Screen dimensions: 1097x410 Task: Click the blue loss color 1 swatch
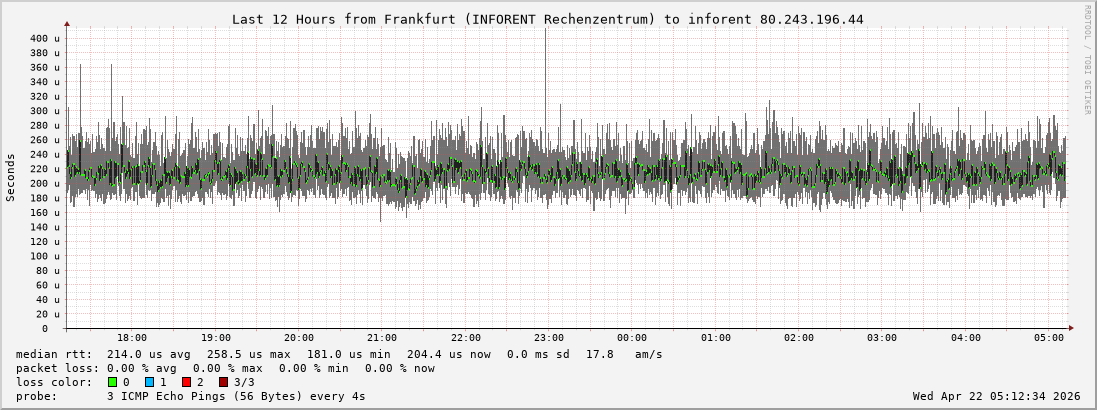[x=149, y=382]
